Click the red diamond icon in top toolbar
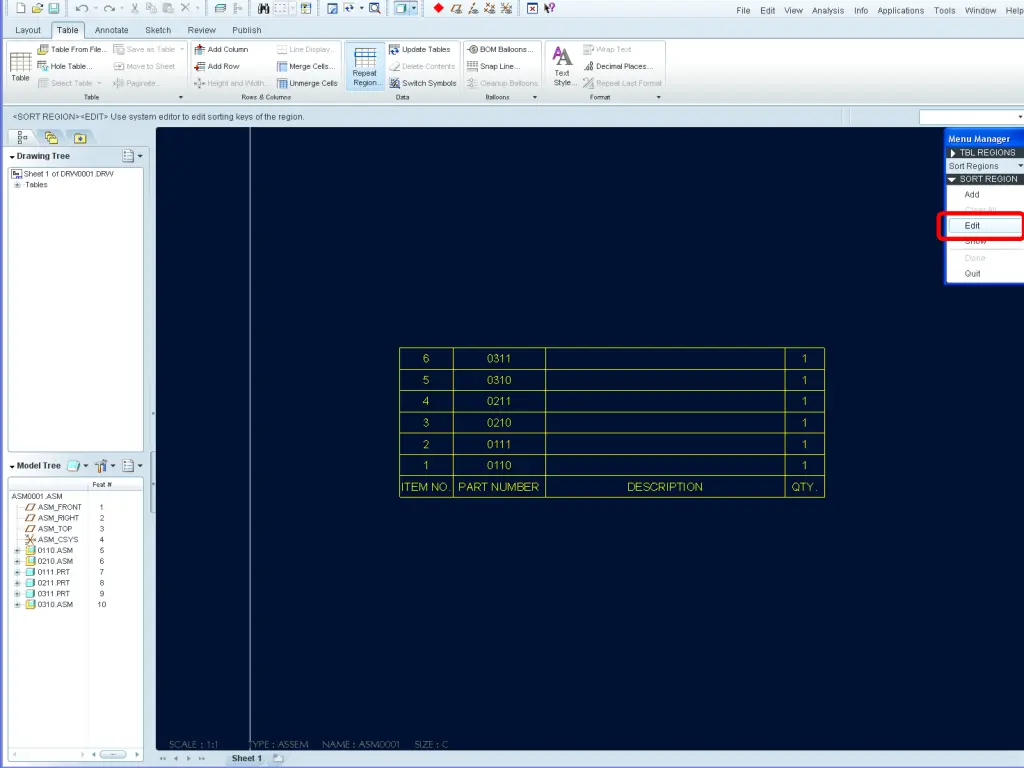The image size is (1024, 768). tap(439, 8)
